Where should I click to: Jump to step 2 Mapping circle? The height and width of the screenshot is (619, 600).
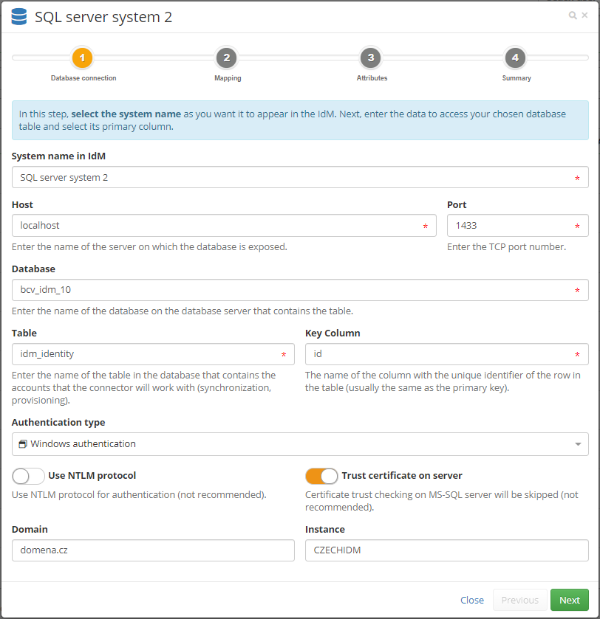click(x=227, y=58)
